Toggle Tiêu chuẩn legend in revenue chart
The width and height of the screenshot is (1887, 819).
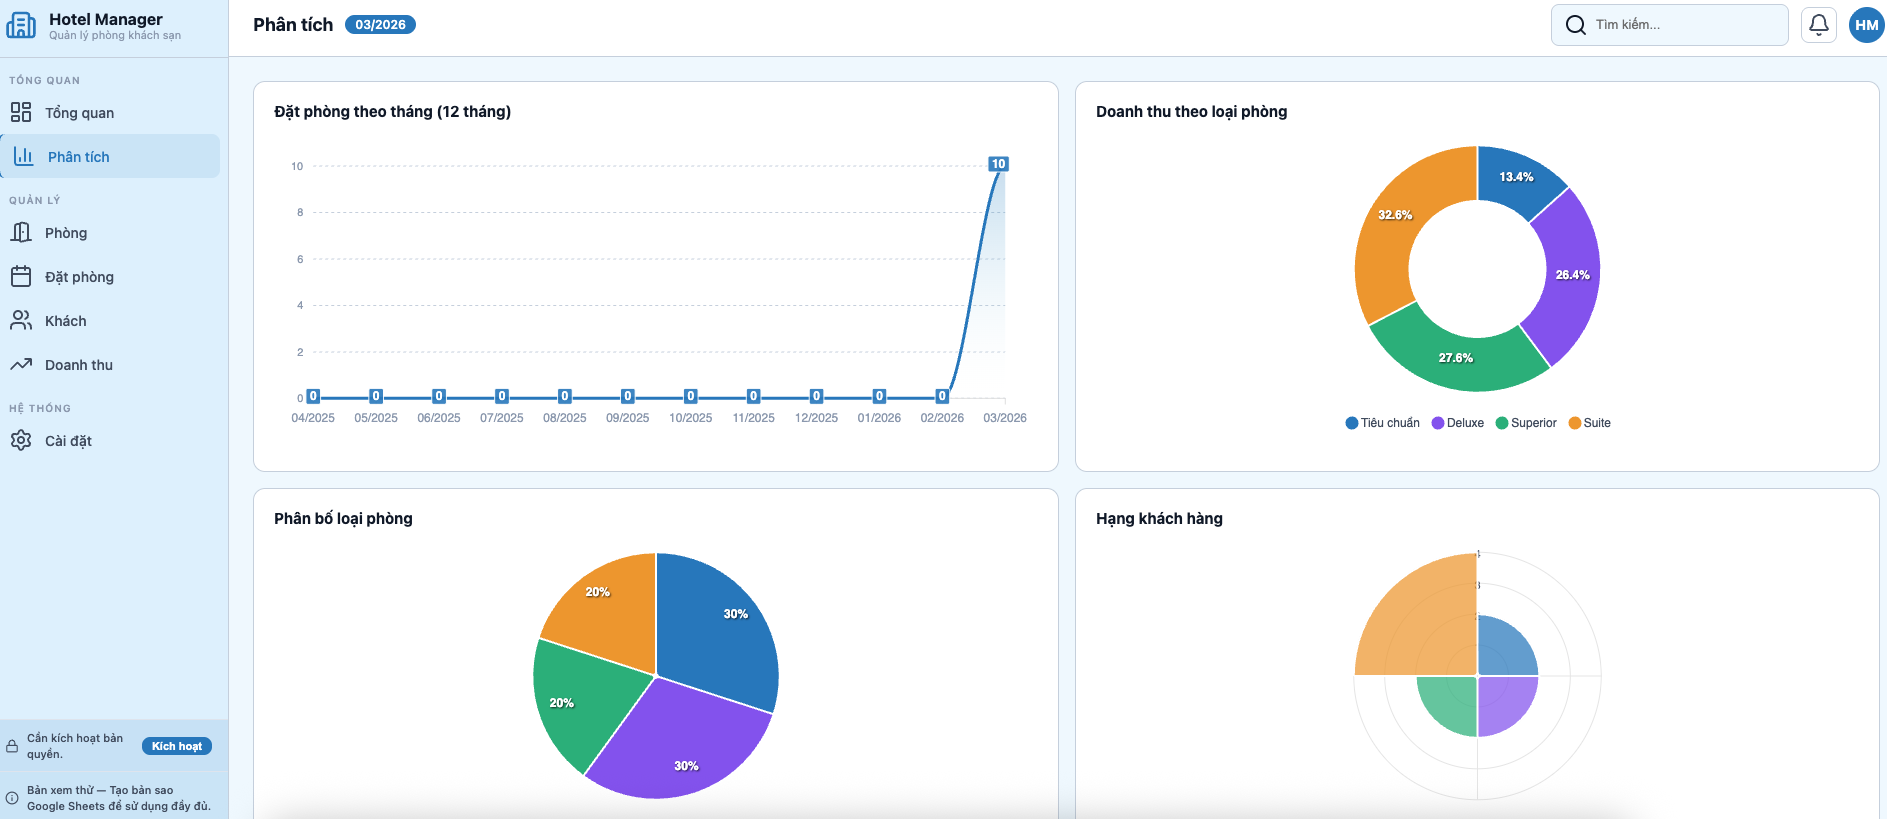[1382, 423]
